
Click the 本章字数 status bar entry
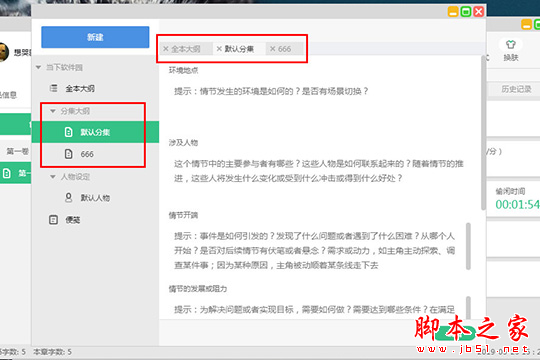tap(53, 352)
